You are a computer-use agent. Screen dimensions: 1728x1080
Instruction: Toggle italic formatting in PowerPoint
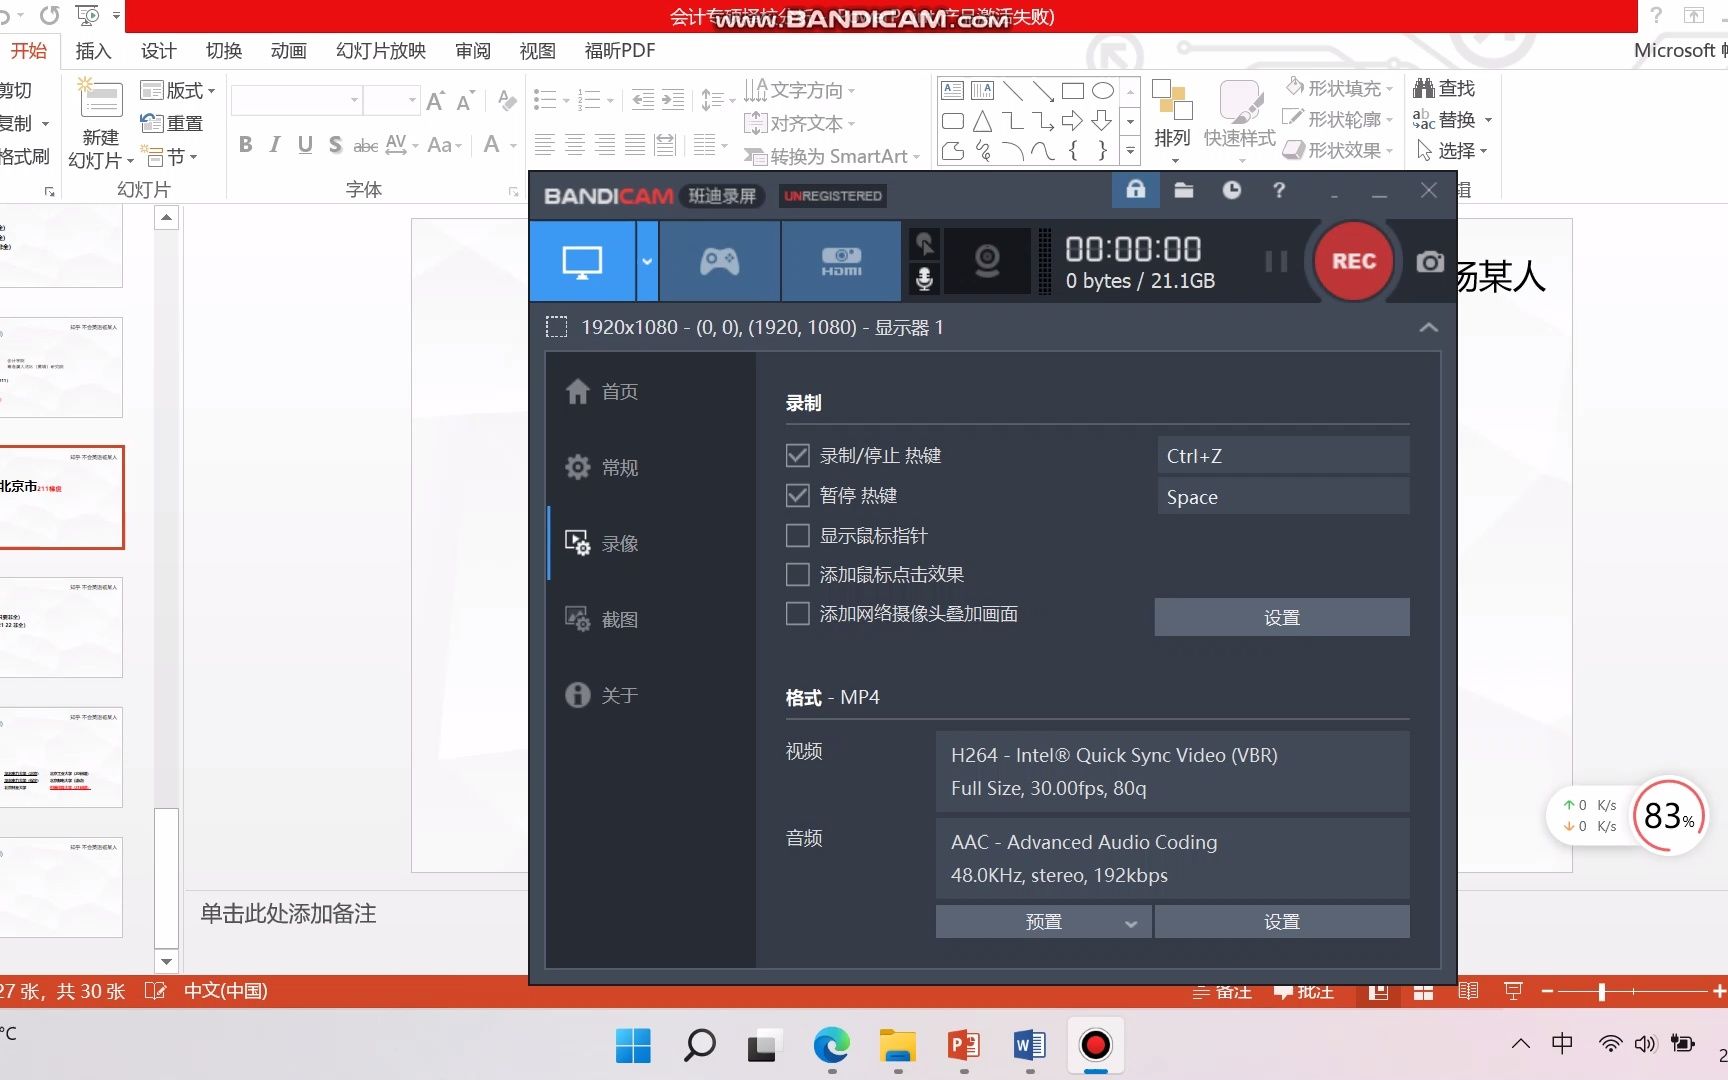click(x=275, y=145)
